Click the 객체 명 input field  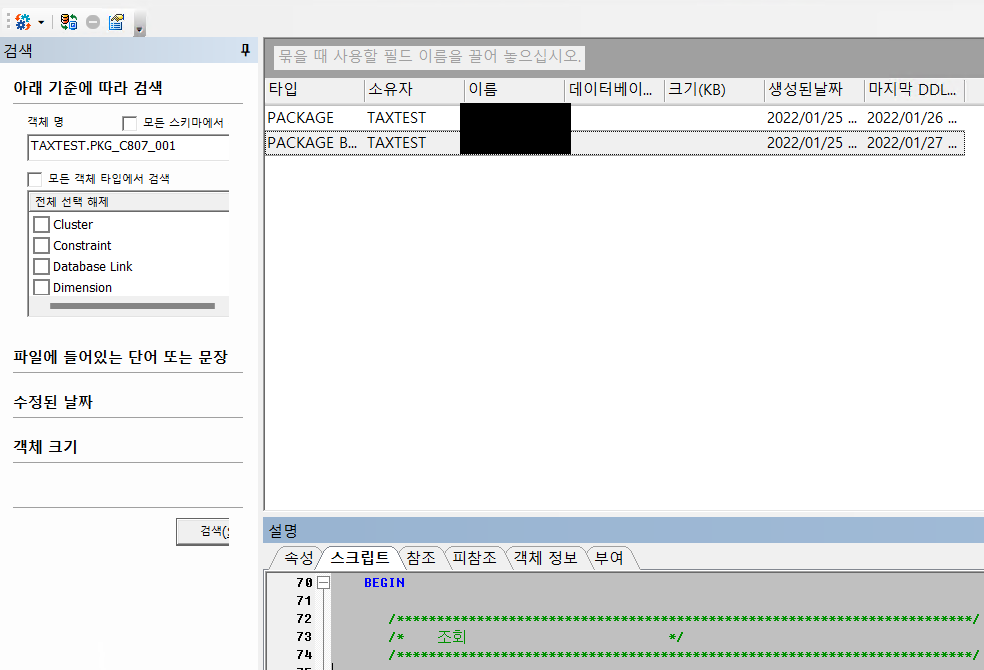128,146
